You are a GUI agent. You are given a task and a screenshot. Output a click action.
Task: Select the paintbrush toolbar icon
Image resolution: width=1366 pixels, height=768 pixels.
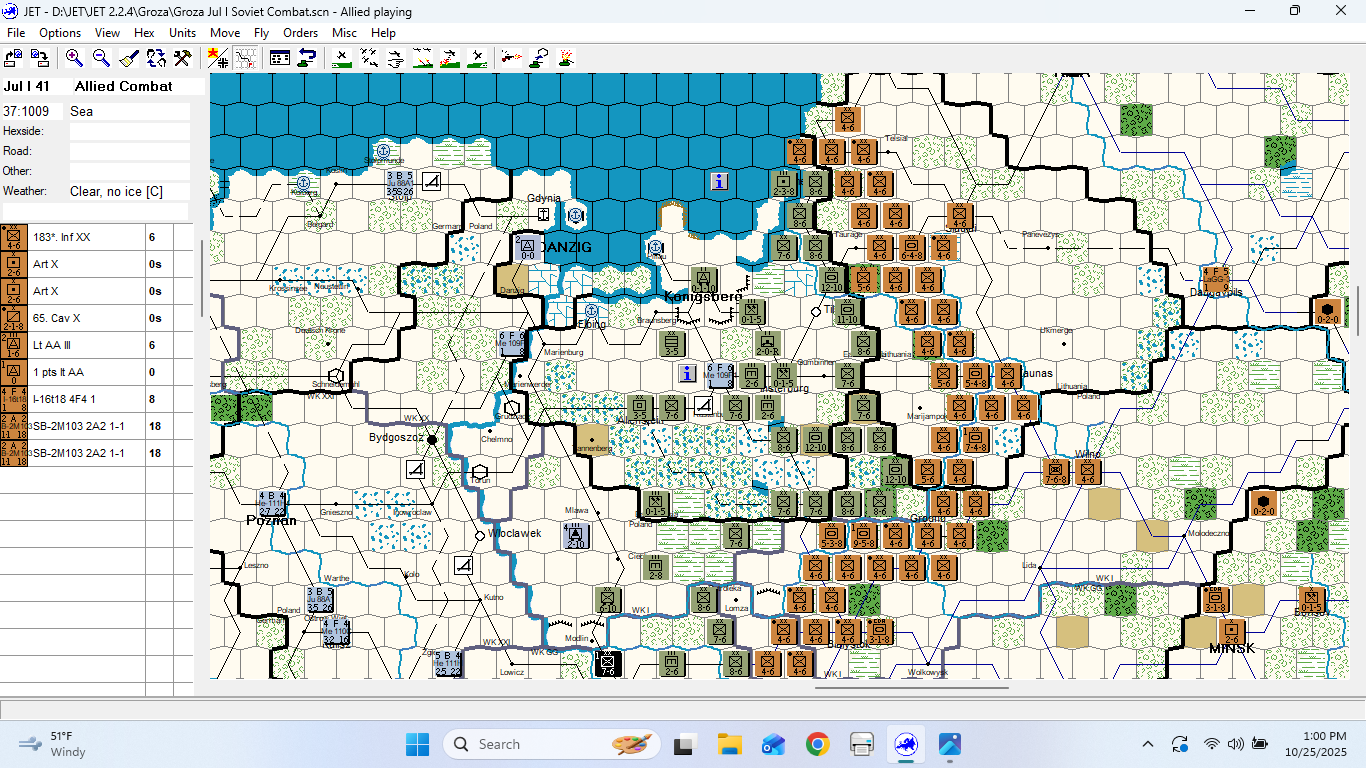(128, 58)
